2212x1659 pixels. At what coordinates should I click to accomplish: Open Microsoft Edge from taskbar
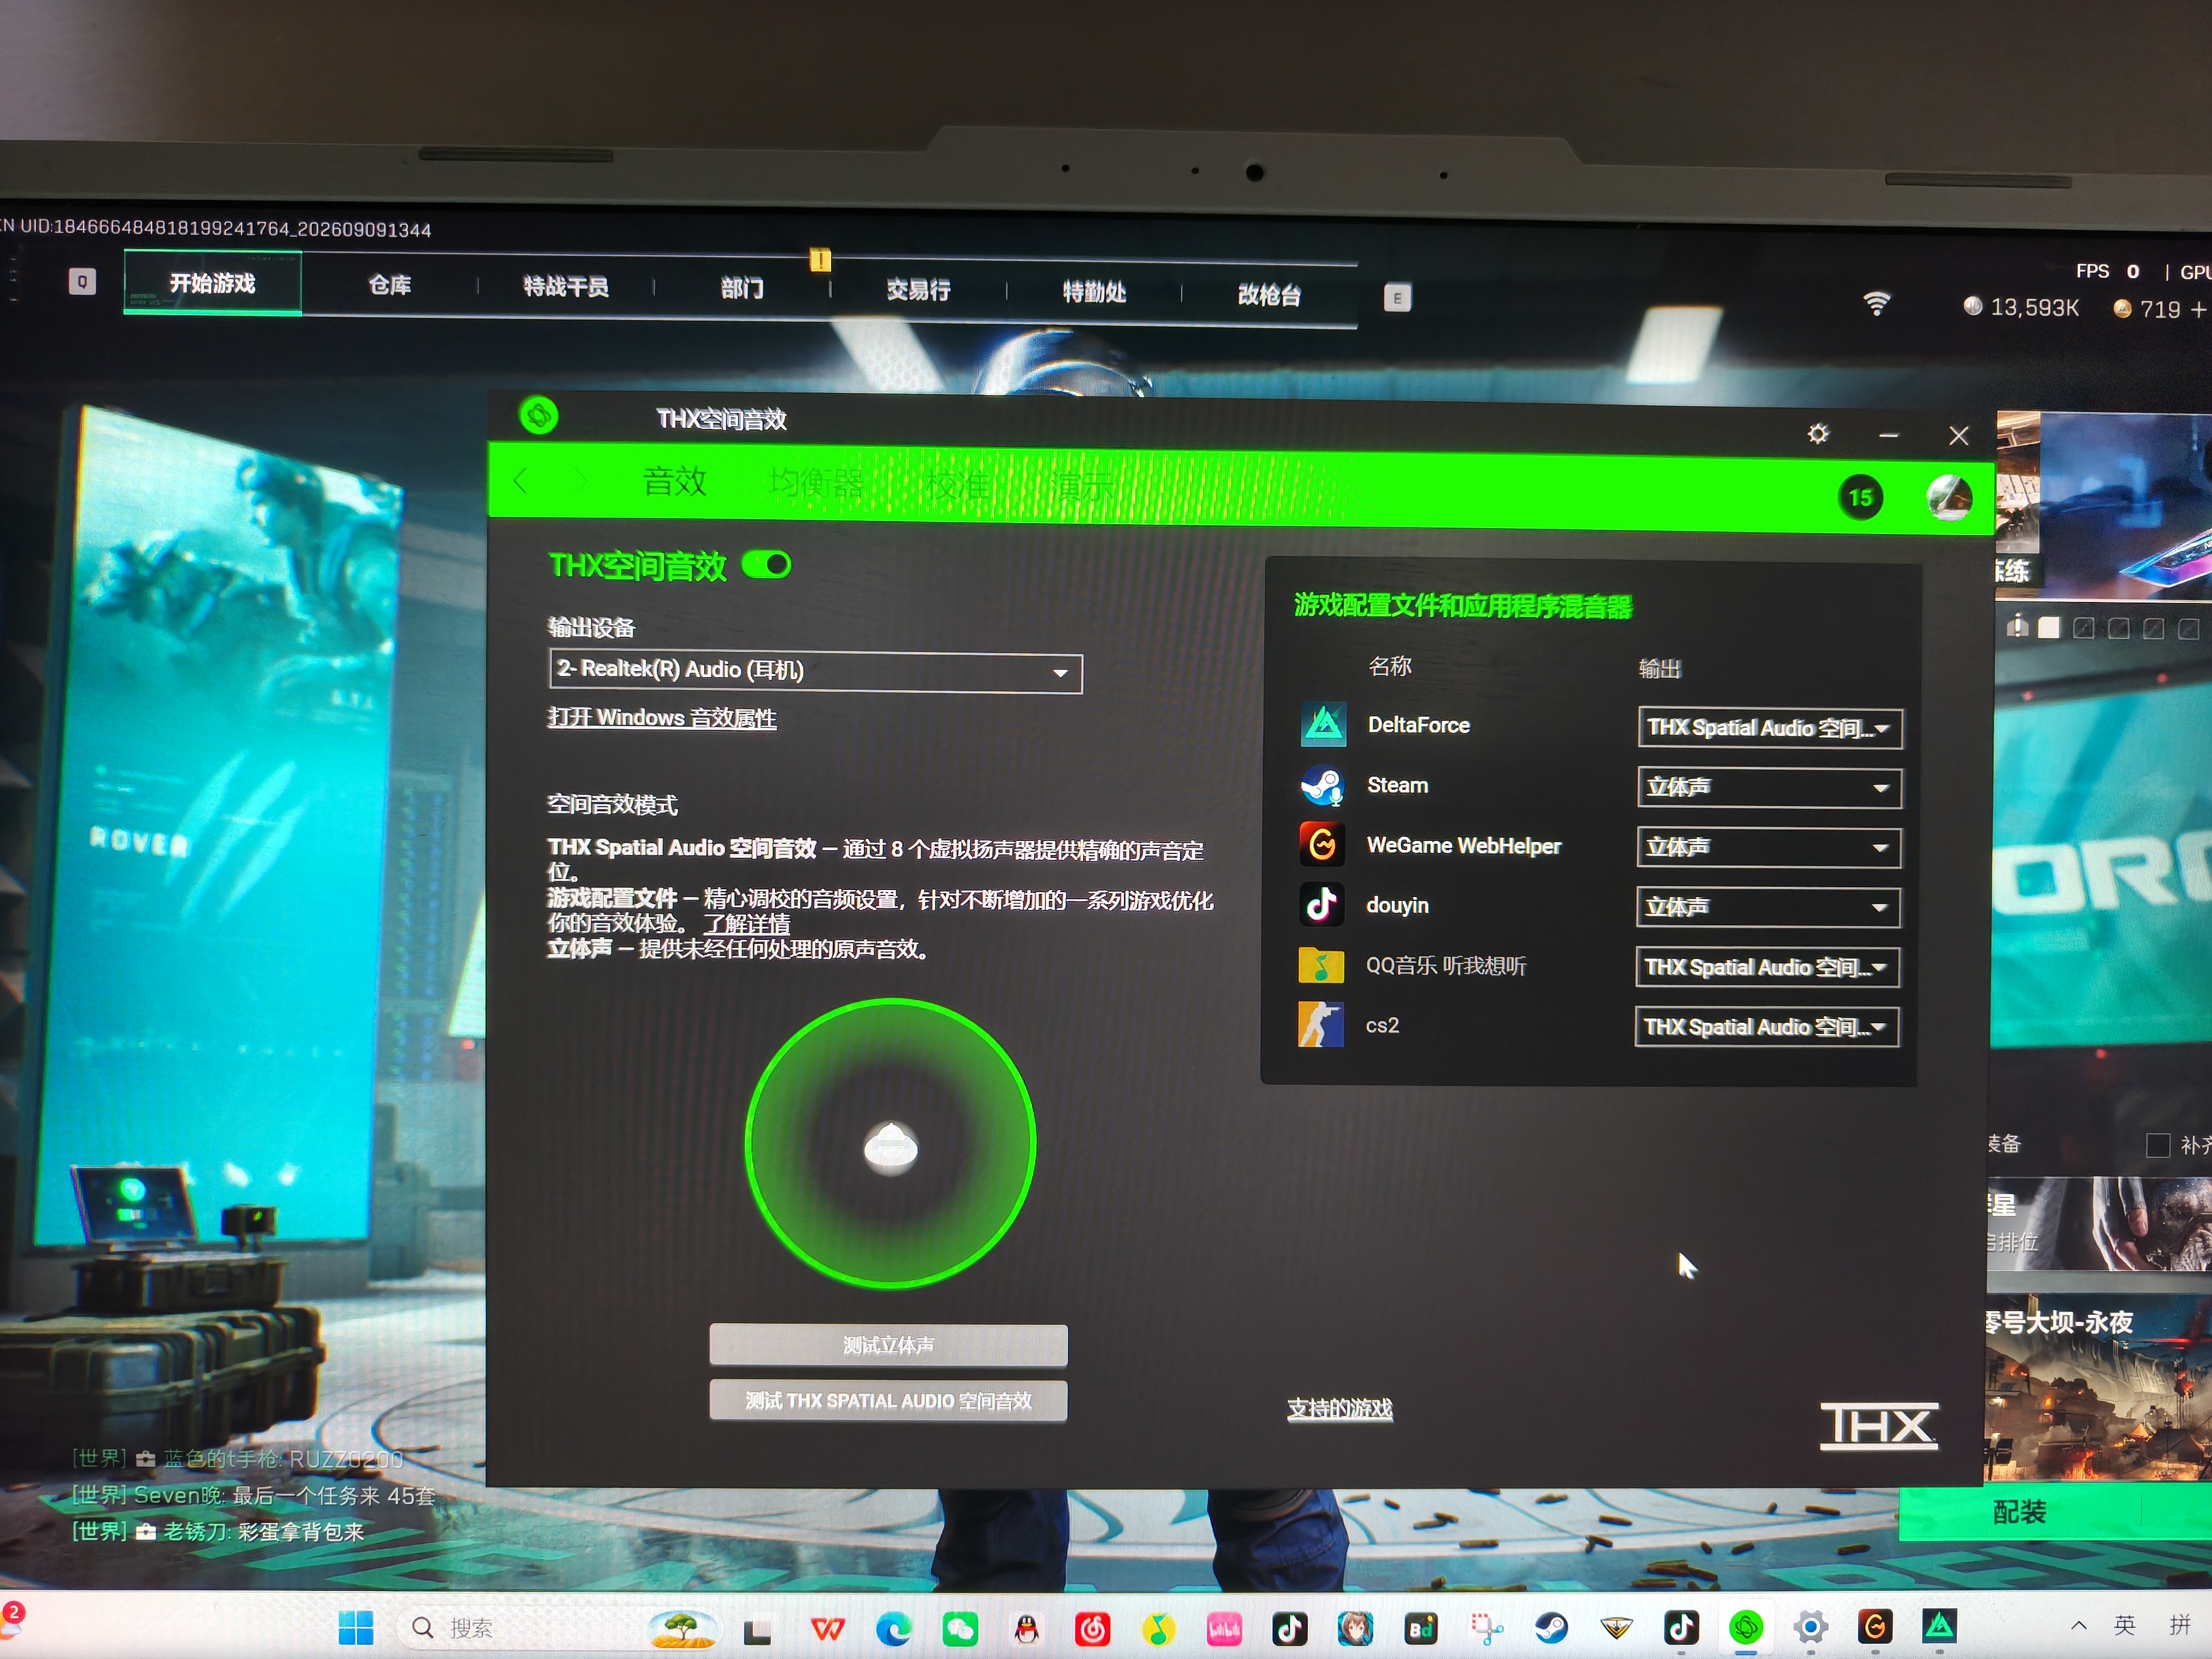click(x=893, y=1629)
